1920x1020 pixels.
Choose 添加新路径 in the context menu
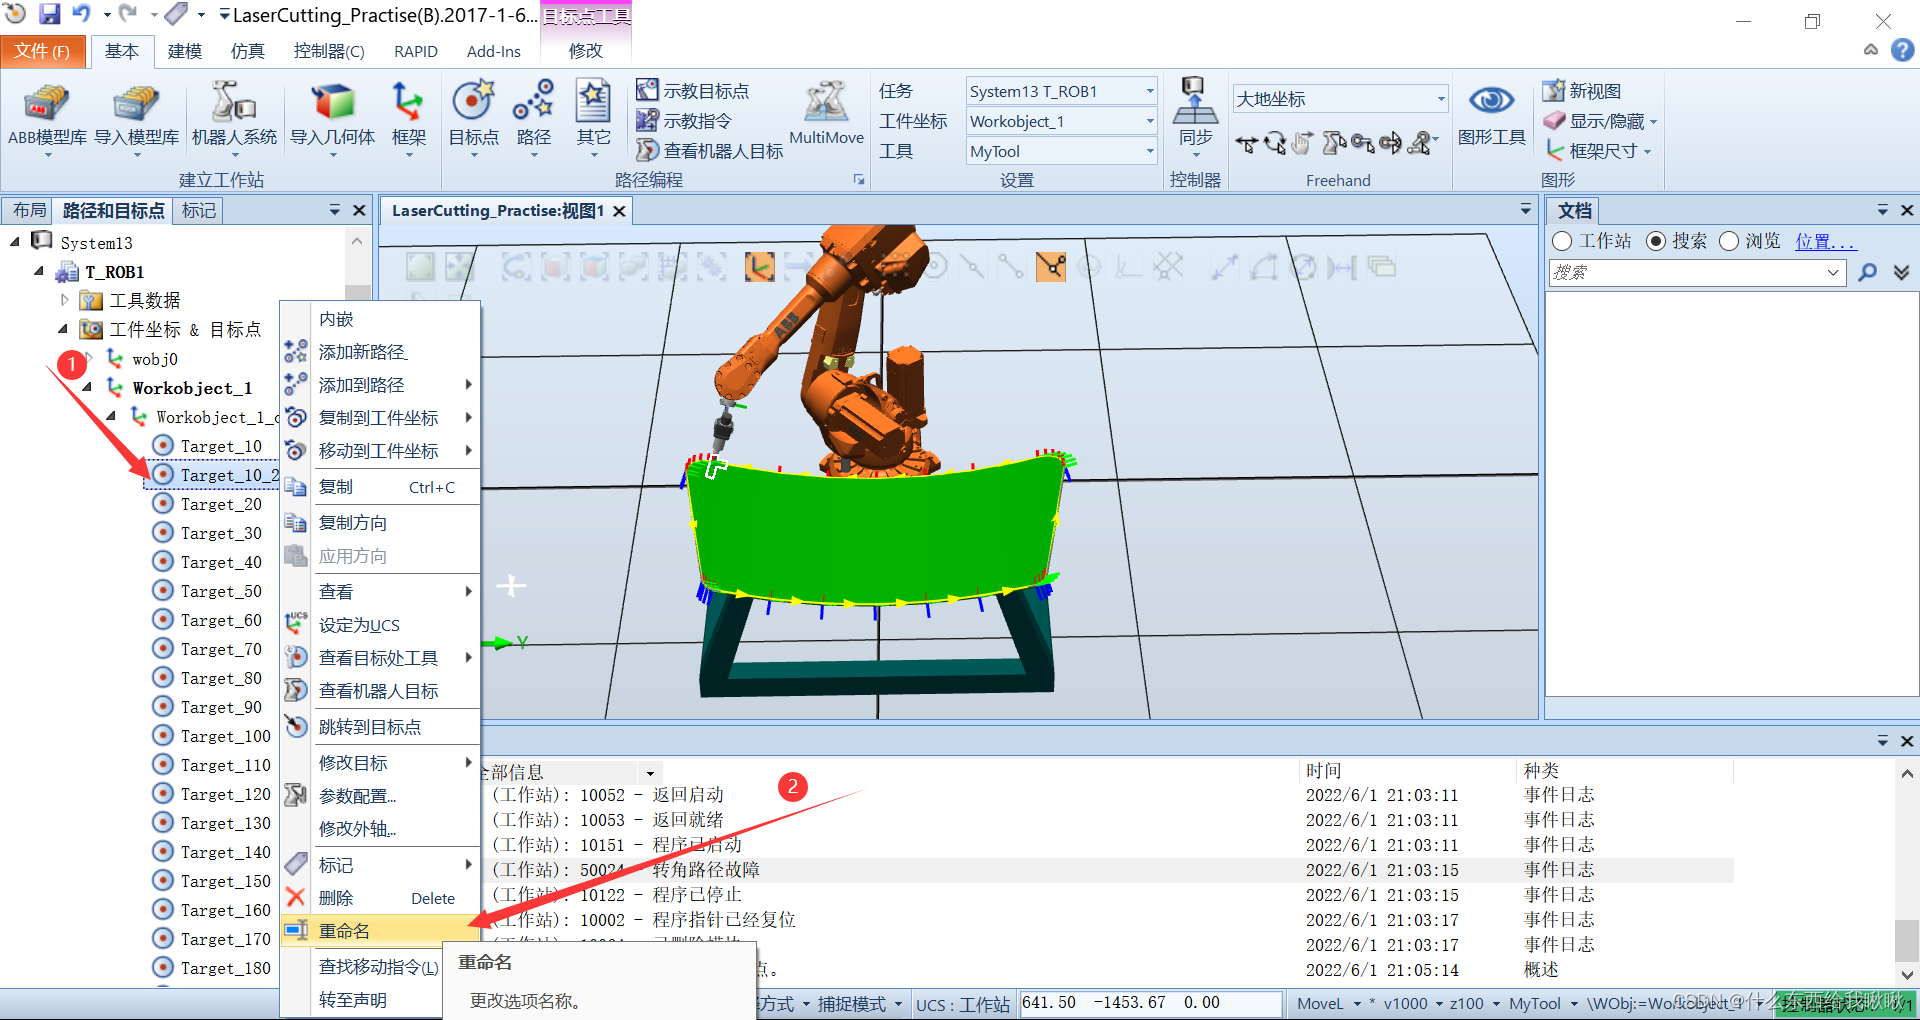tap(381, 352)
